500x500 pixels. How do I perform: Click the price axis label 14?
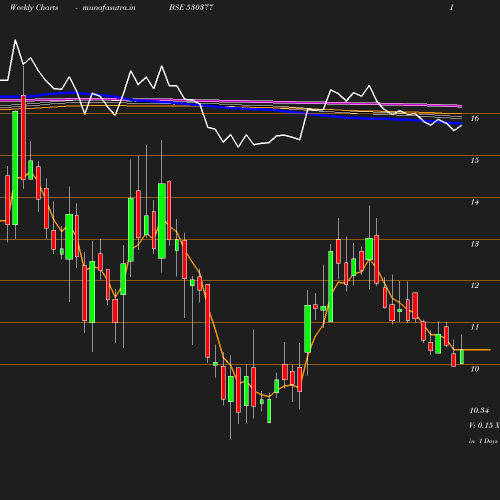[x=475, y=202]
